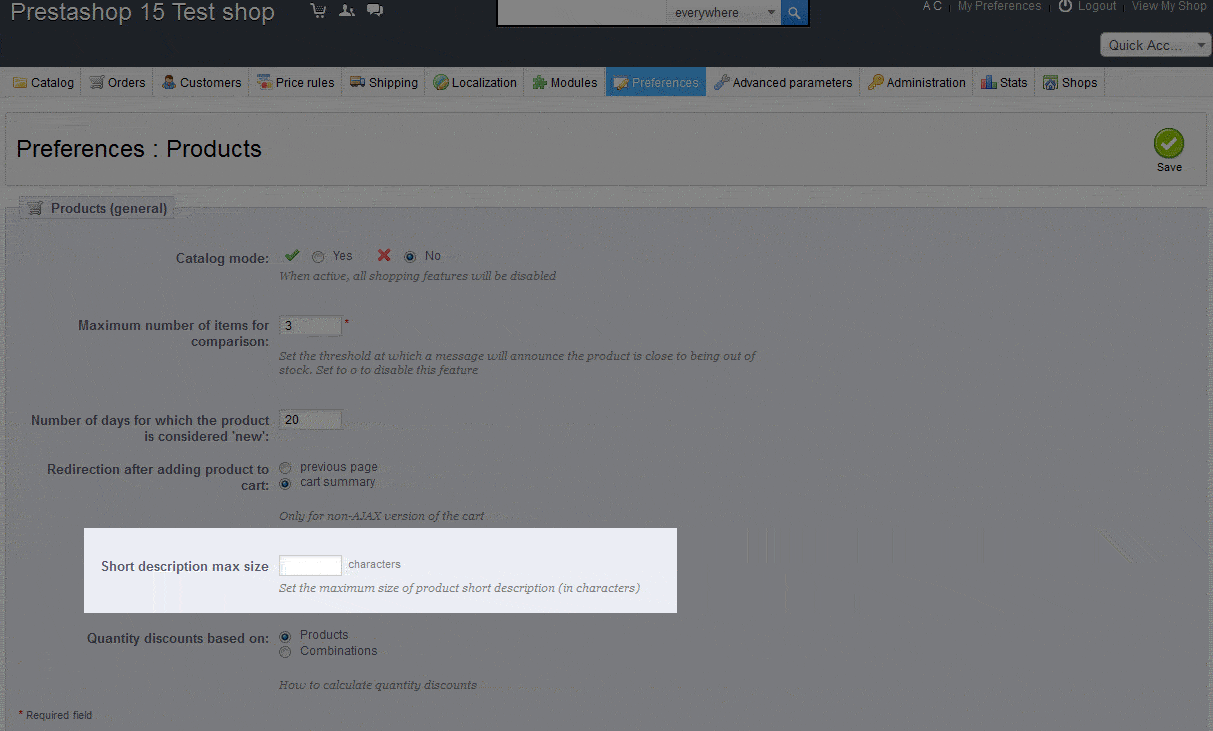Open the Catalog menu tab
Image resolution: width=1213 pixels, height=731 pixels.
(43, 83)
